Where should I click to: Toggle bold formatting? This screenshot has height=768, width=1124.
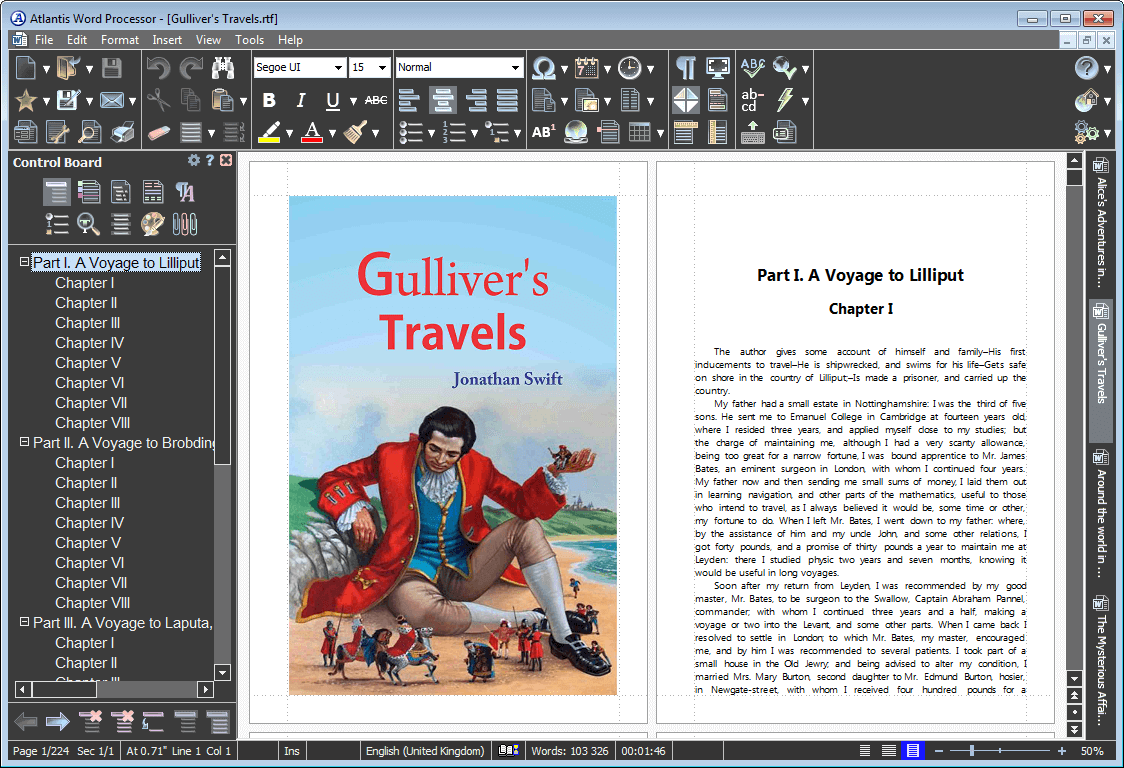[268, 100]
